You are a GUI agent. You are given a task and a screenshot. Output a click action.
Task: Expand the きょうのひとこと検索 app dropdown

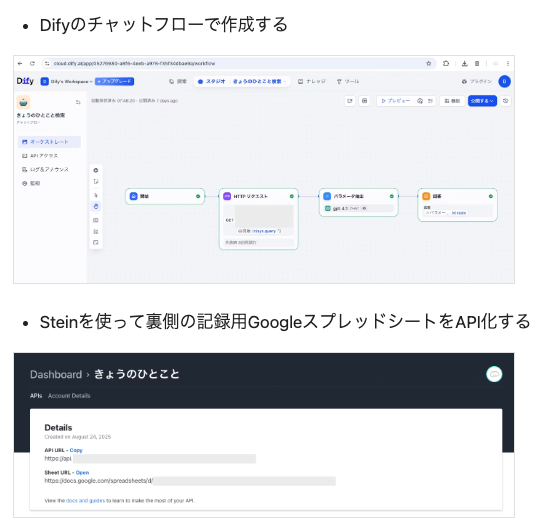point(260,81)
